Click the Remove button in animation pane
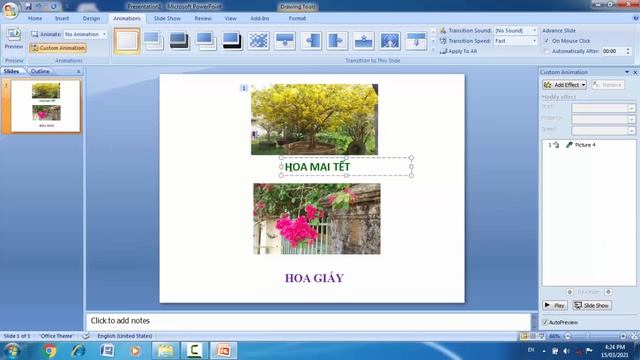 [608, 85]
